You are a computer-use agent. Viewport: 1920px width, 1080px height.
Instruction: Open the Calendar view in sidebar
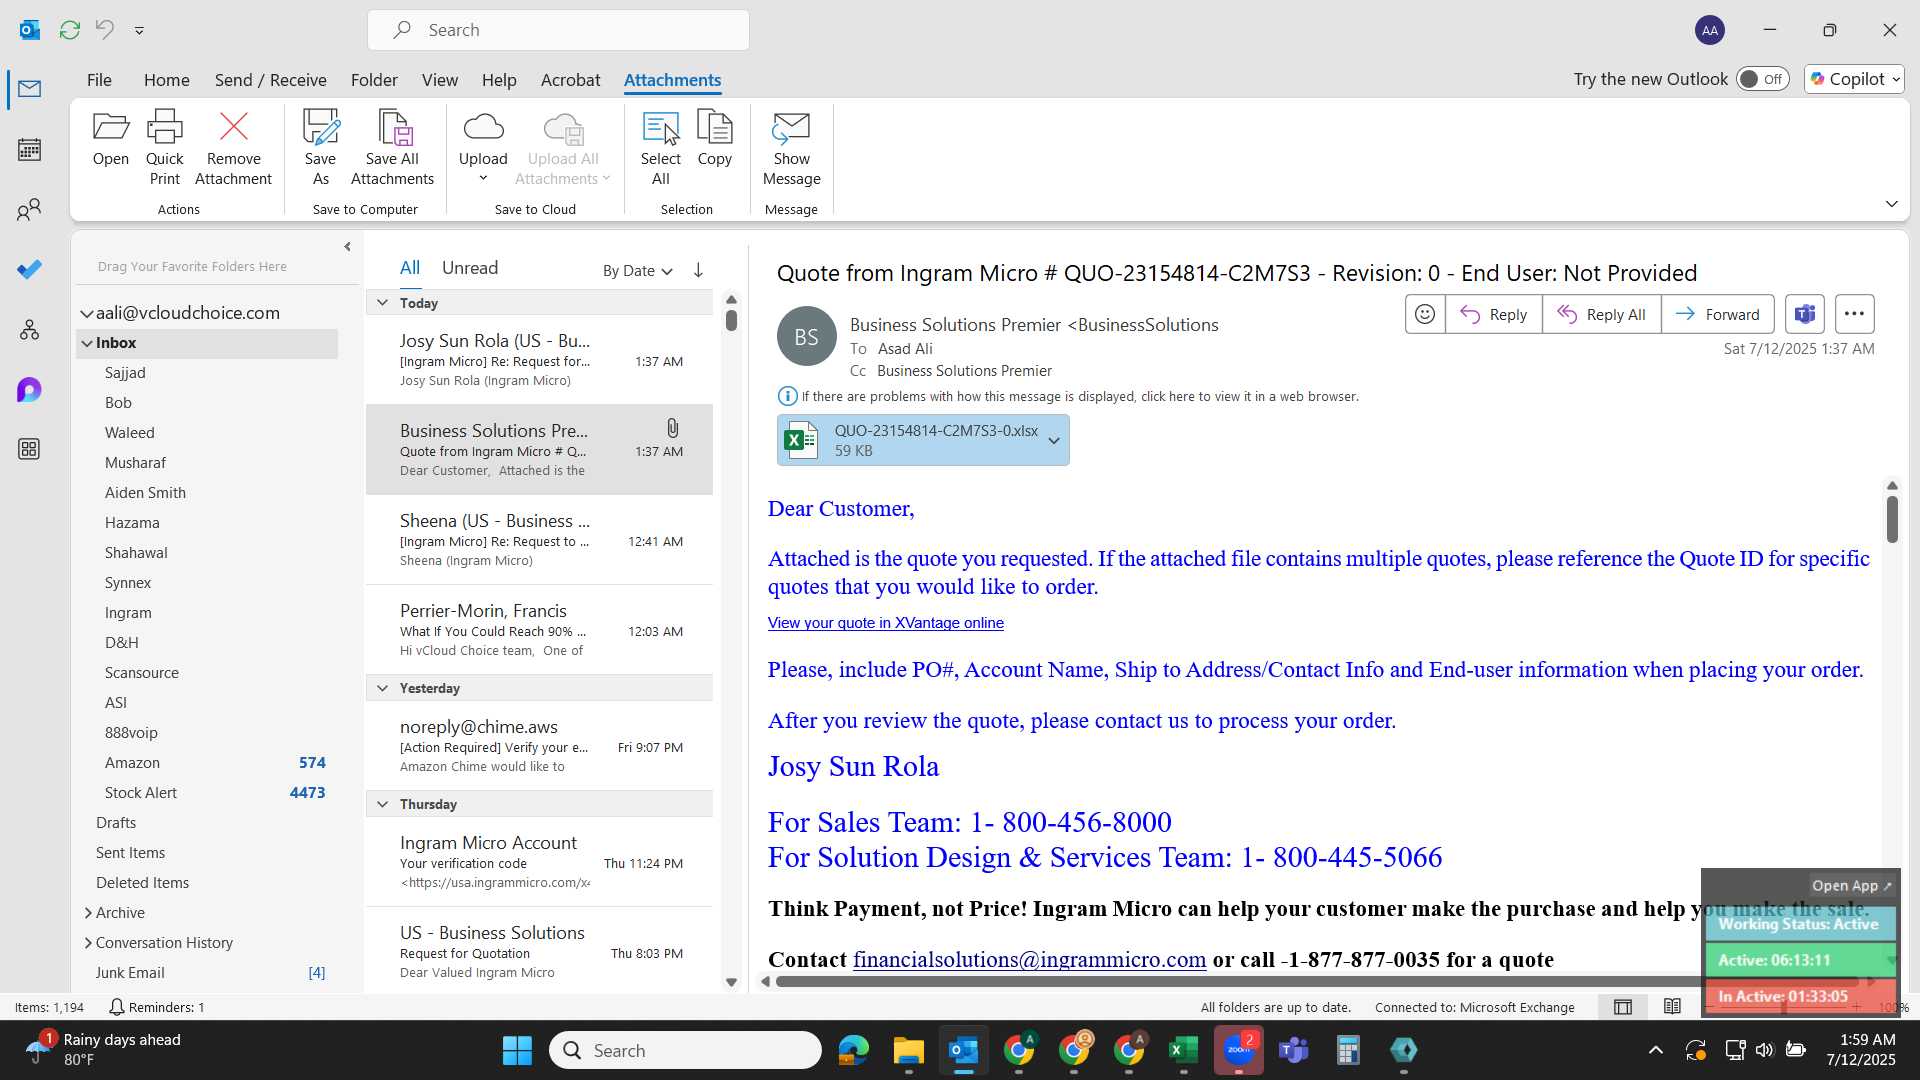[29, 150]
